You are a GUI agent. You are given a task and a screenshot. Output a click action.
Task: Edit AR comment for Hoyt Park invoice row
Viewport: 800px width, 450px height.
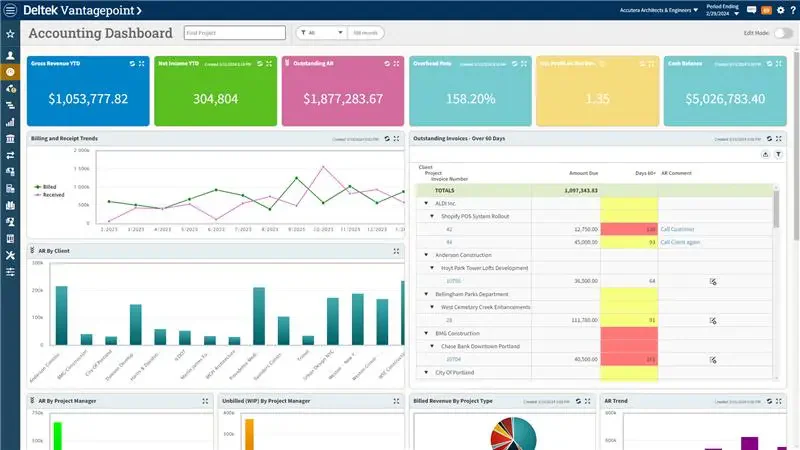click(x=713, y=281)
